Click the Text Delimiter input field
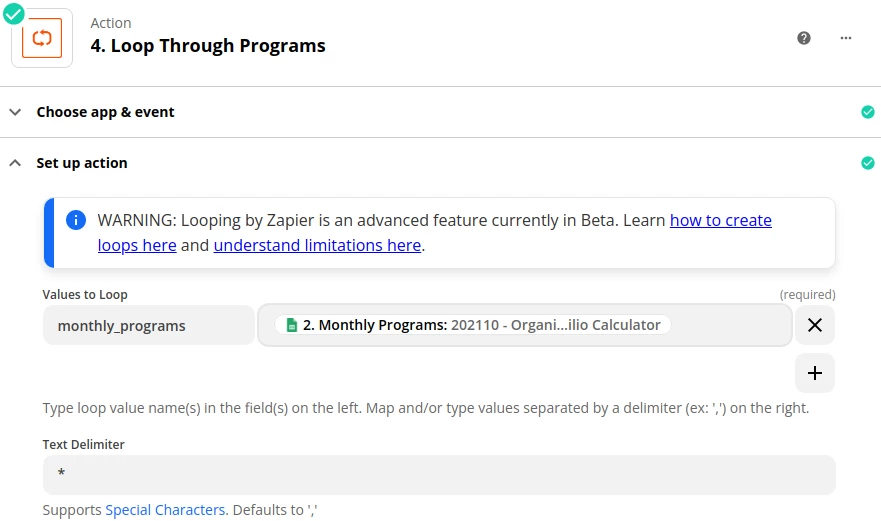The width and height of the screenshot is (881, 521). click(439, 474)
